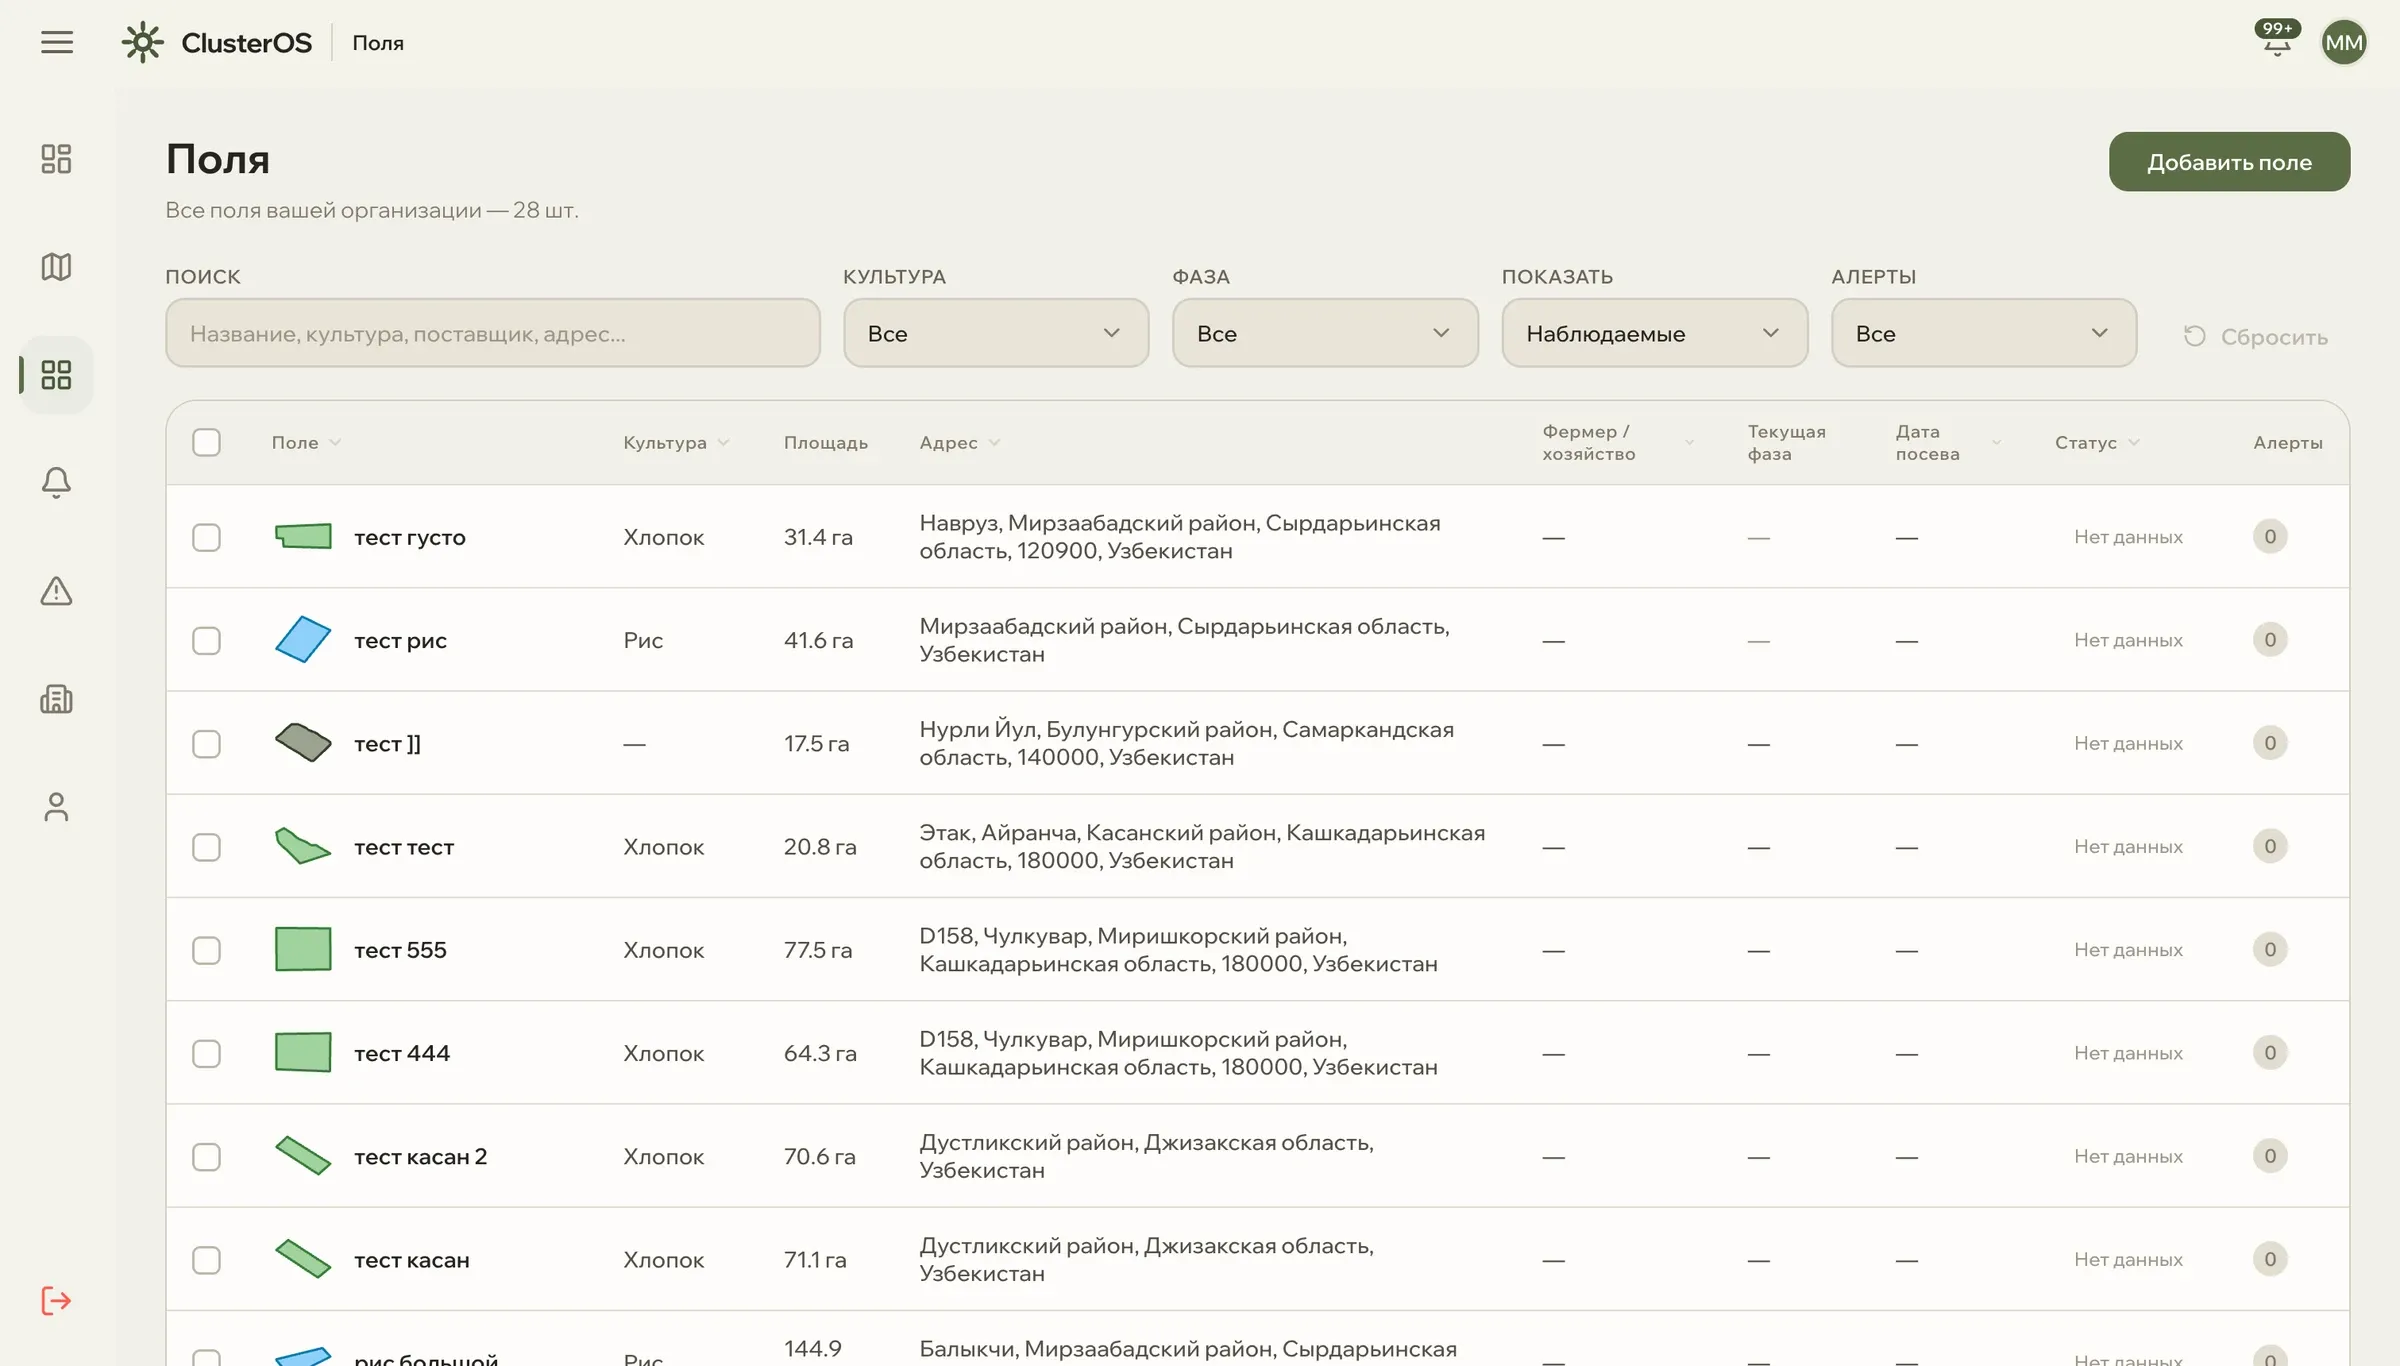Open the organization building icon in sidebar
The height and width of the screenshot is (1366, 2400).
56,699
